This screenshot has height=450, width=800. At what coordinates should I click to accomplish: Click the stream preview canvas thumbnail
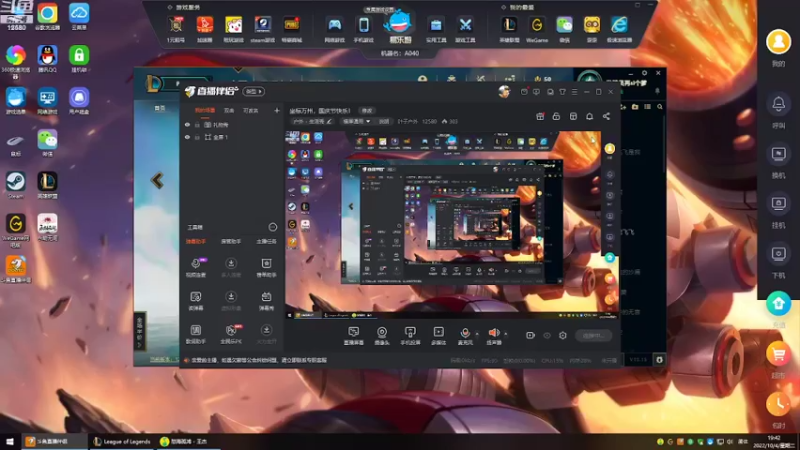tap(452, 225)
